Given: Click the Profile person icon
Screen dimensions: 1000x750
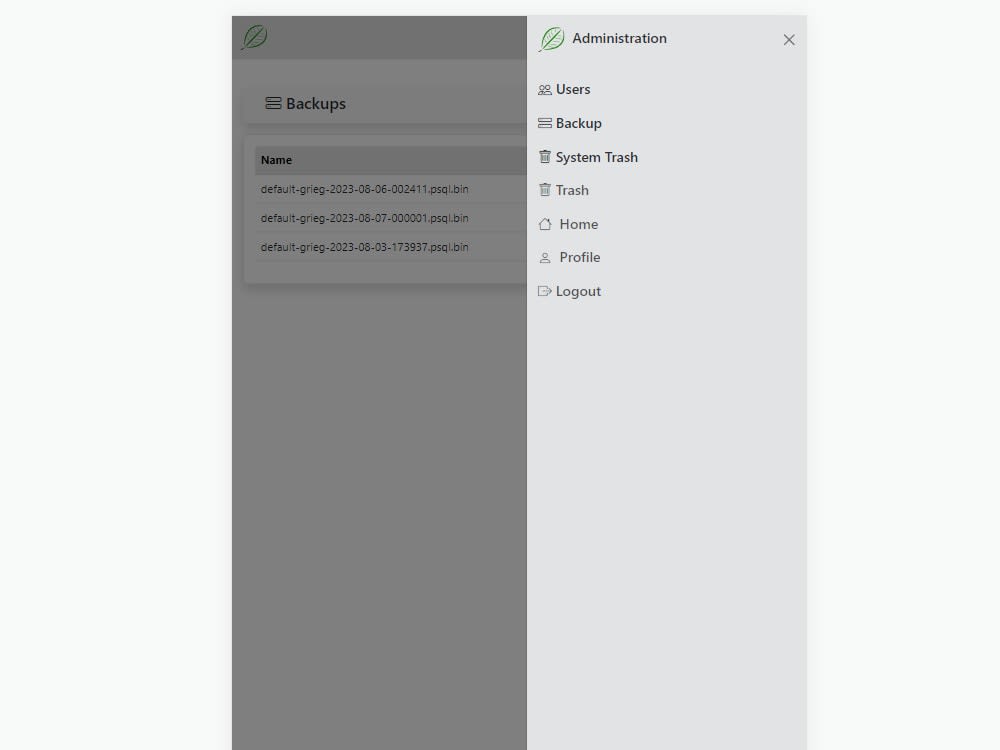Looking at the screenshot, I should point(545,258).
